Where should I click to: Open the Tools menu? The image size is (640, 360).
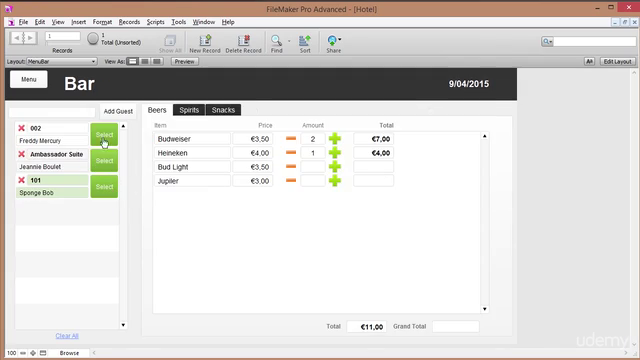tap(178, 22)
